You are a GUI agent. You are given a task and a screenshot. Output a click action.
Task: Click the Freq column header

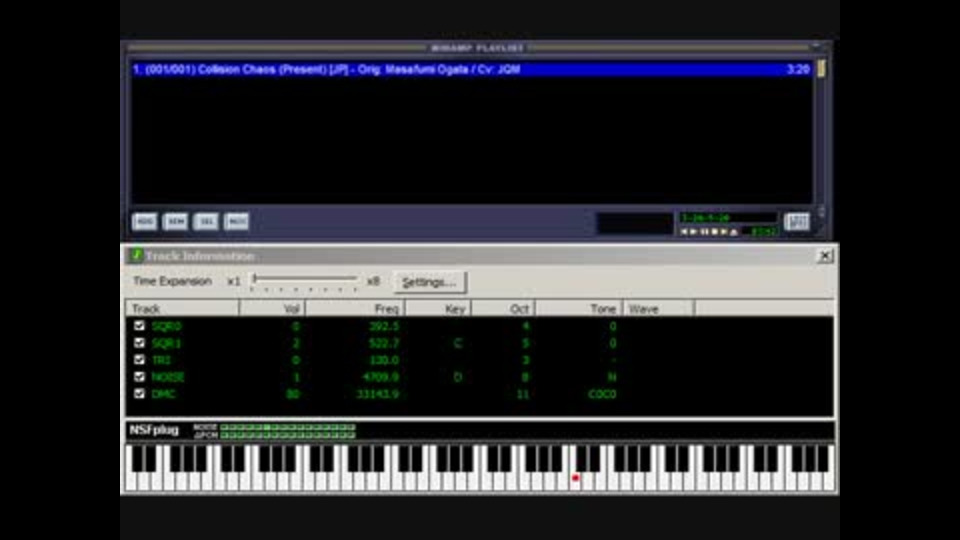(355, 309)
